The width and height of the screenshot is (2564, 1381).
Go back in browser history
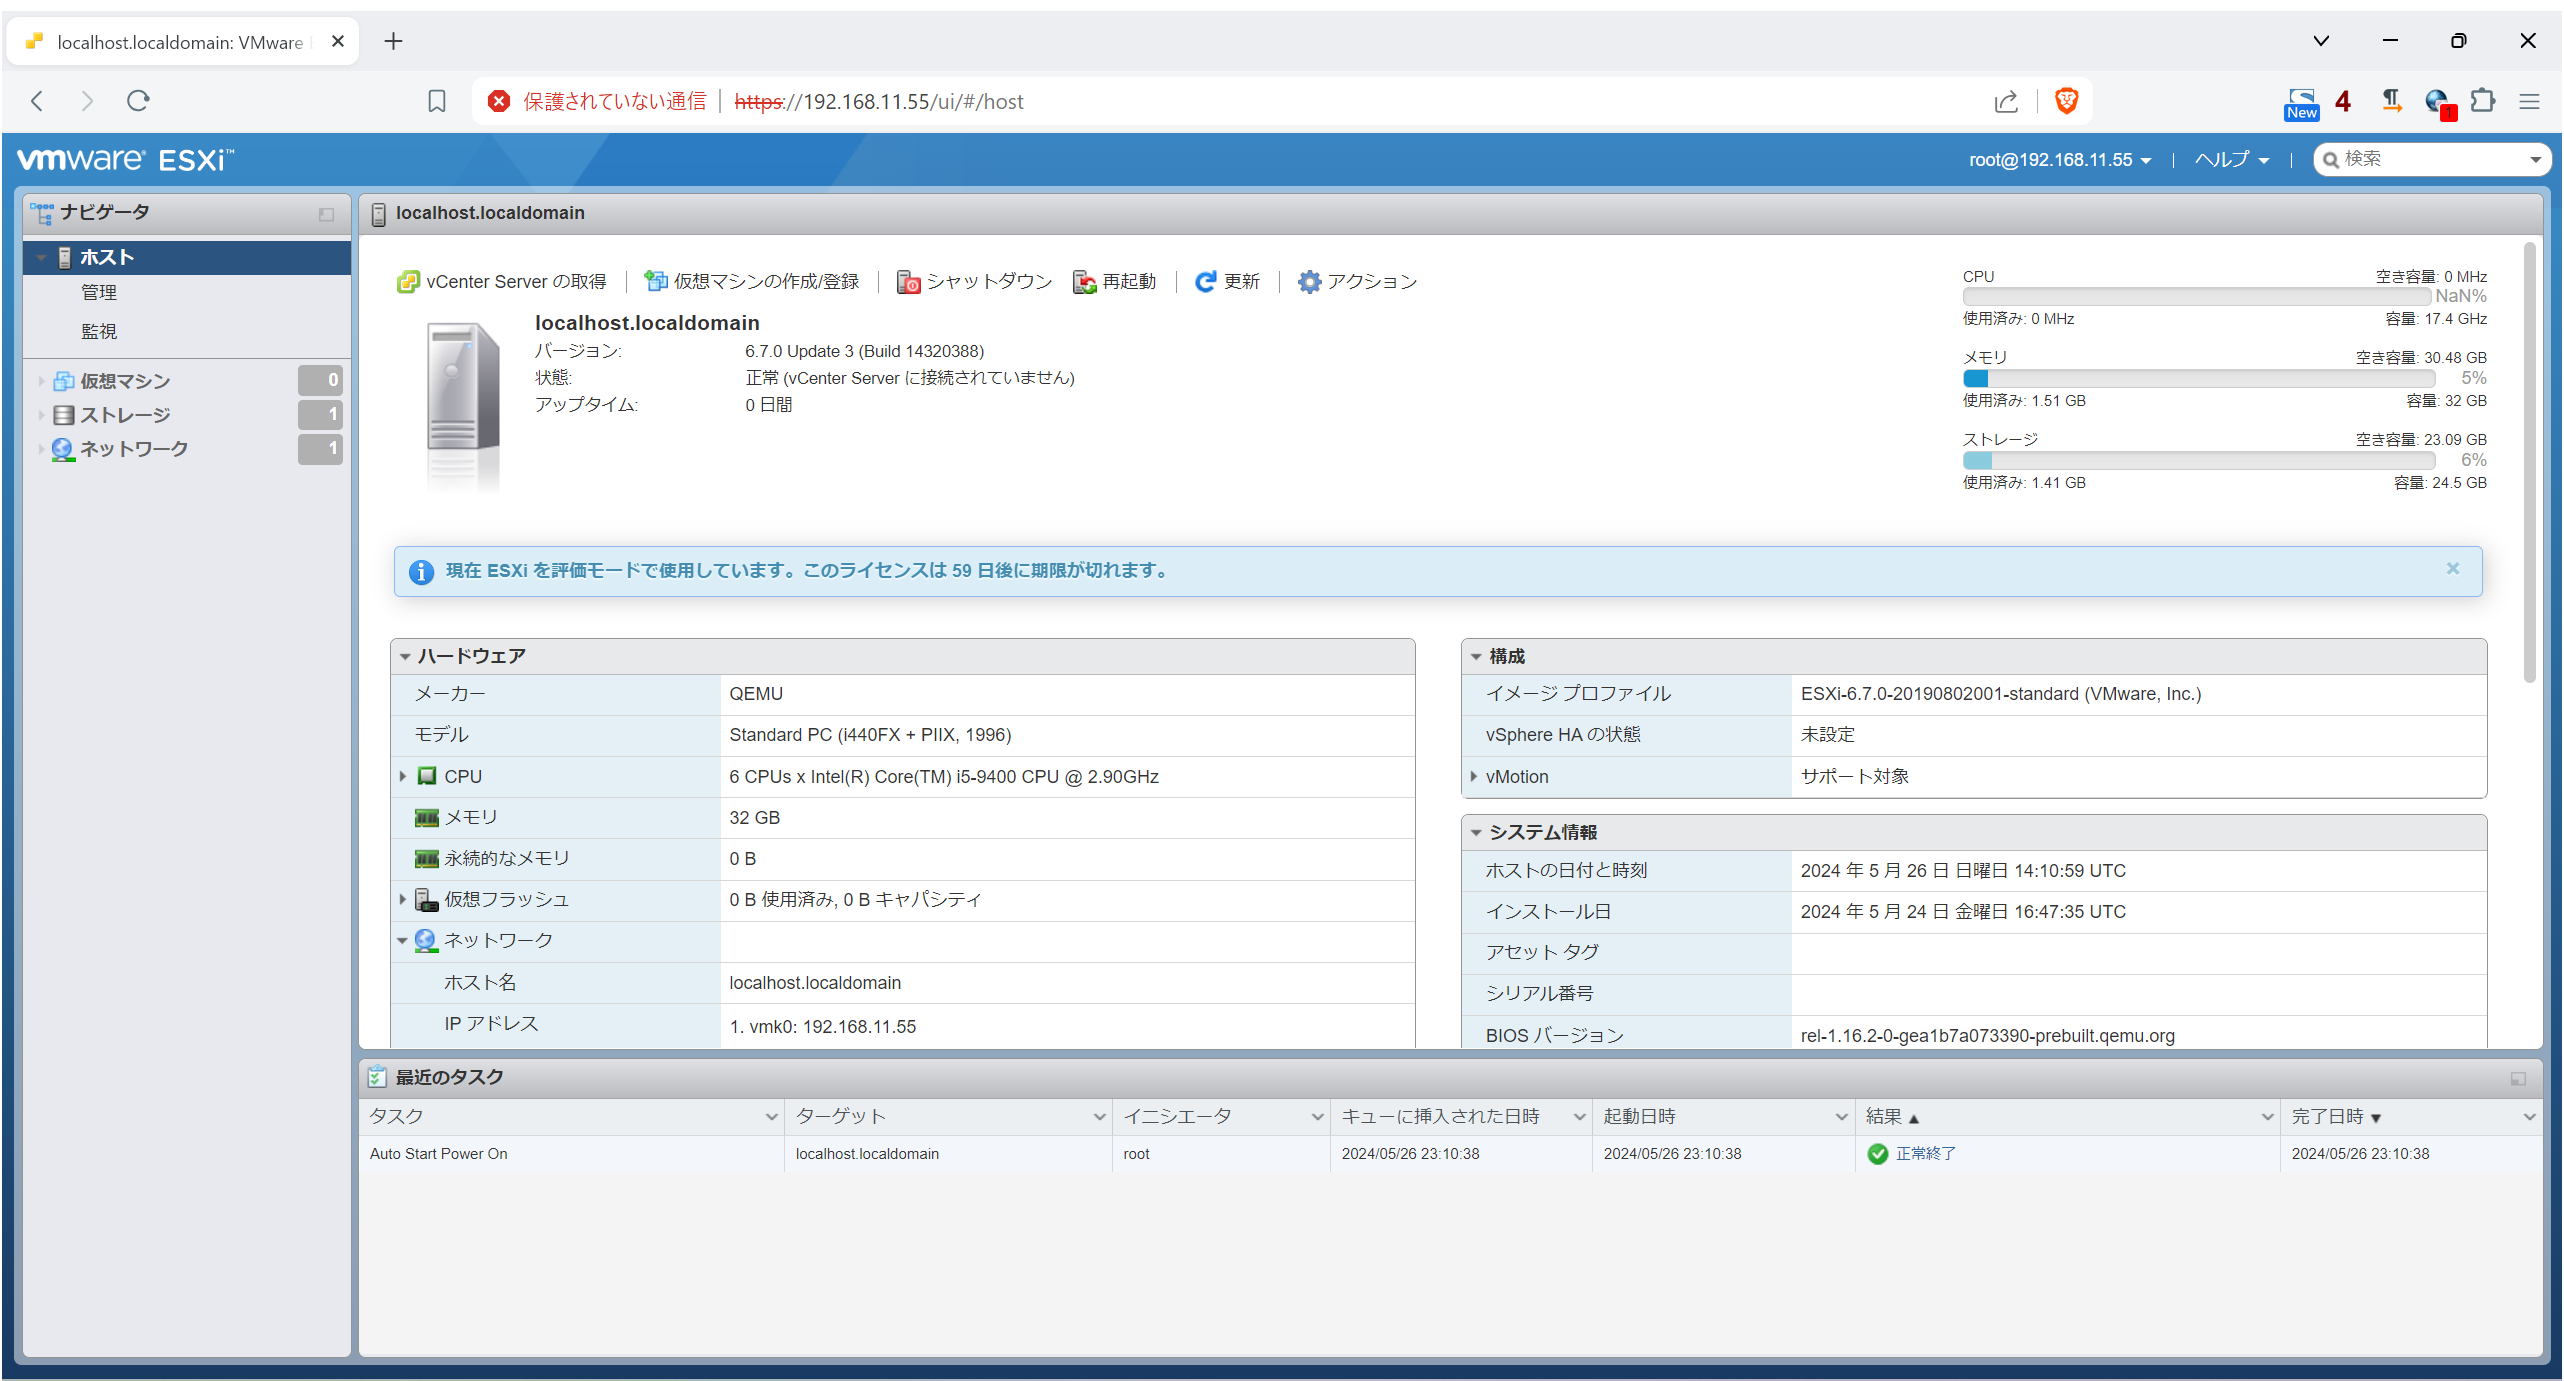[x=38, y=101]
